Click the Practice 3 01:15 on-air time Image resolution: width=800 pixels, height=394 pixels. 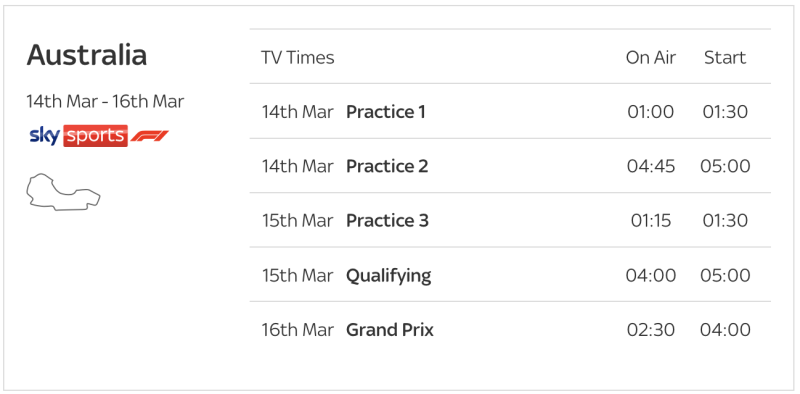tap(651, 221)
